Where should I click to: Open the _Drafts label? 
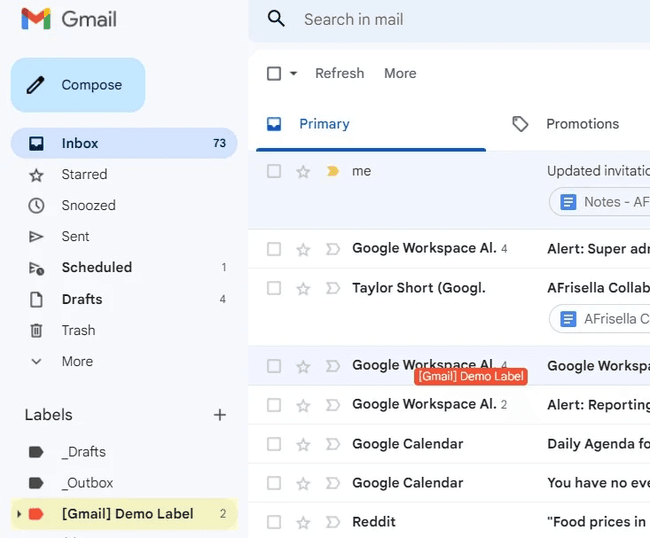[124, 452]
